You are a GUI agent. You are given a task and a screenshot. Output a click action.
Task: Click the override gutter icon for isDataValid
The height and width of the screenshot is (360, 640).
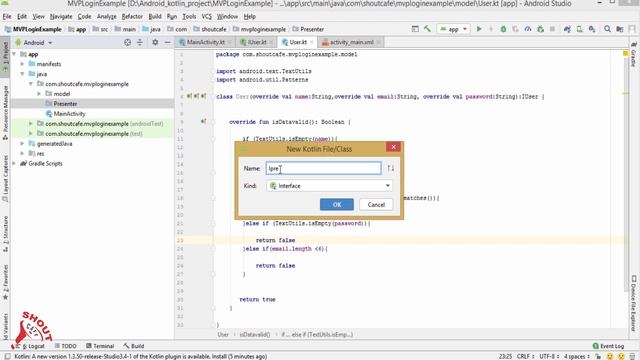coord(203,122)
